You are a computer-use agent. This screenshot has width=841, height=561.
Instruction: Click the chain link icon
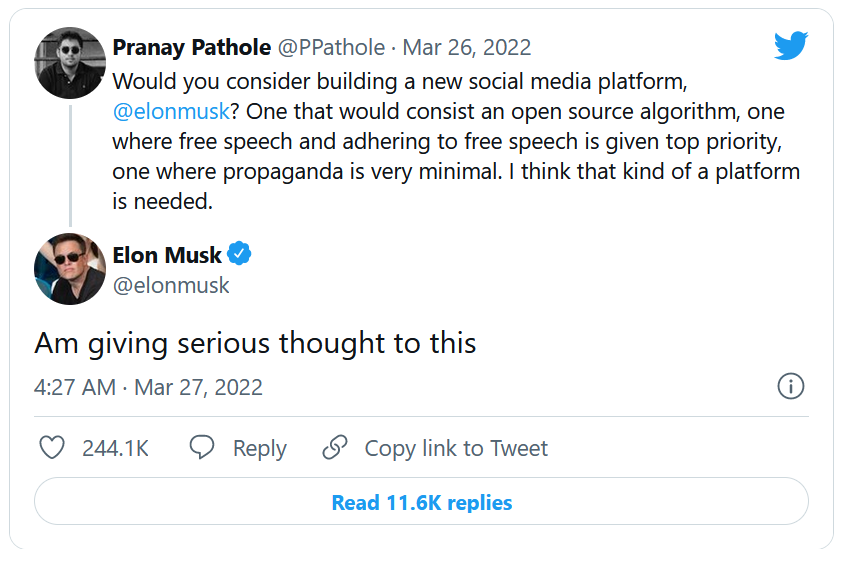coord(335,448)
